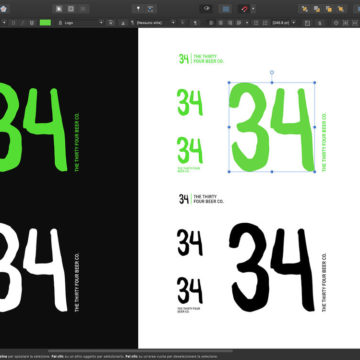Align text center in context toolbar

[220, 23]
